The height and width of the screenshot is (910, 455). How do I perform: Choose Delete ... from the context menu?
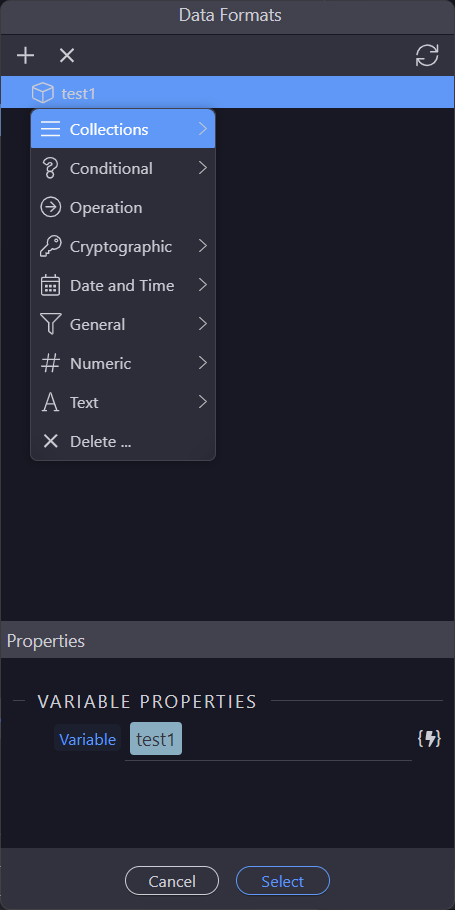tap(123, 442)
